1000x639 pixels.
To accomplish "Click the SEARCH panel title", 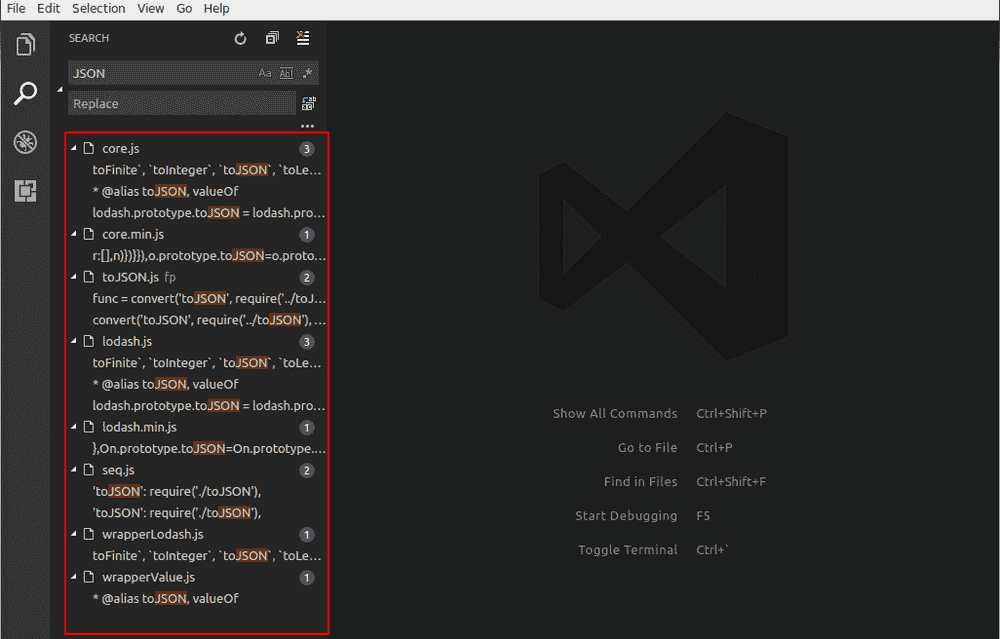I will [89, 38].
